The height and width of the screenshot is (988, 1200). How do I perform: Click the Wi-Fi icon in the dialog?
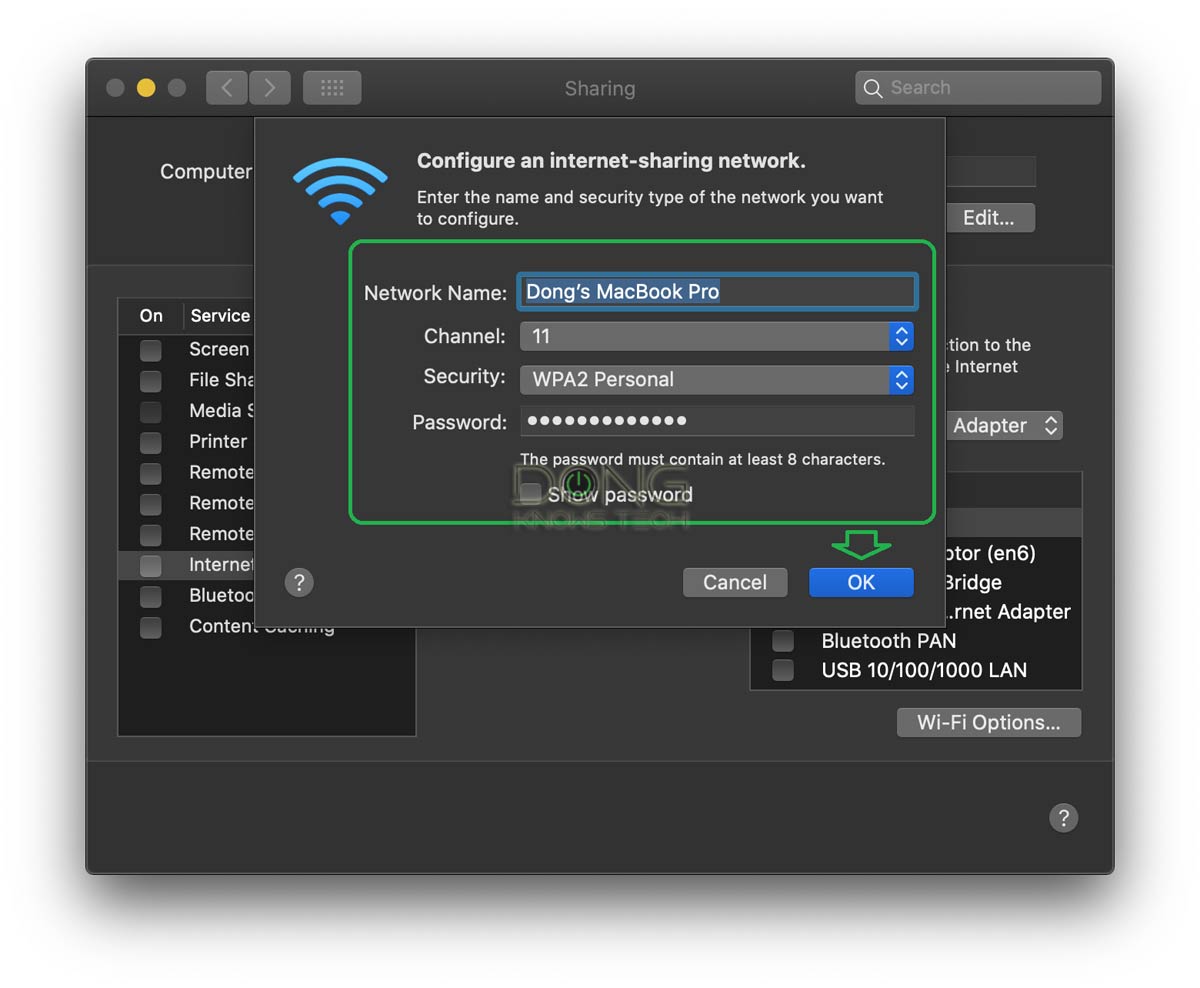tap(340, 191)
